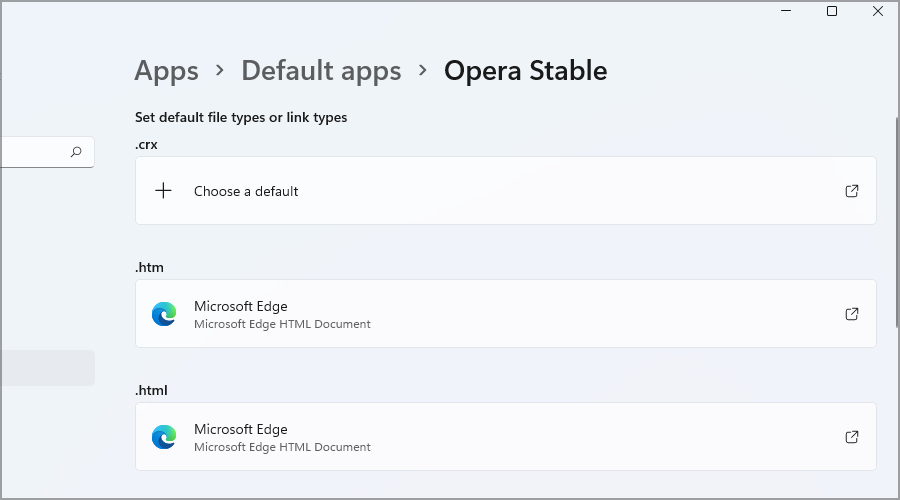
Task: Click the Opera Stable breadcrumb title
Action: (x=525, y=71)
